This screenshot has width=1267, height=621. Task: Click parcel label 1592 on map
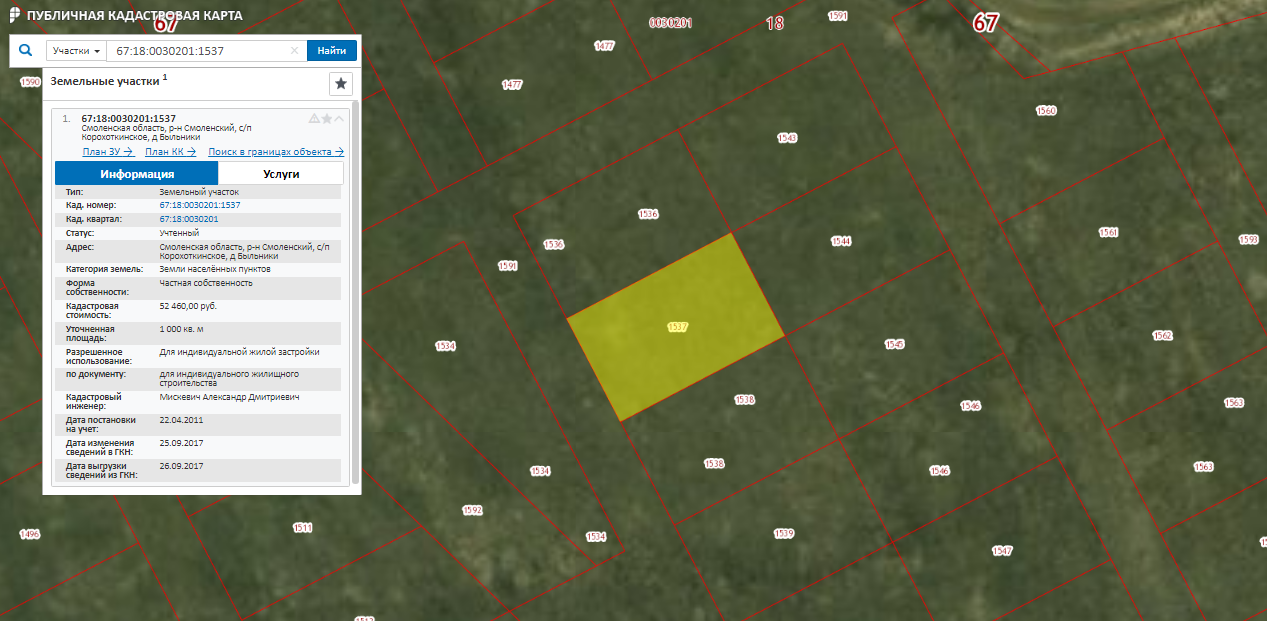472,510
